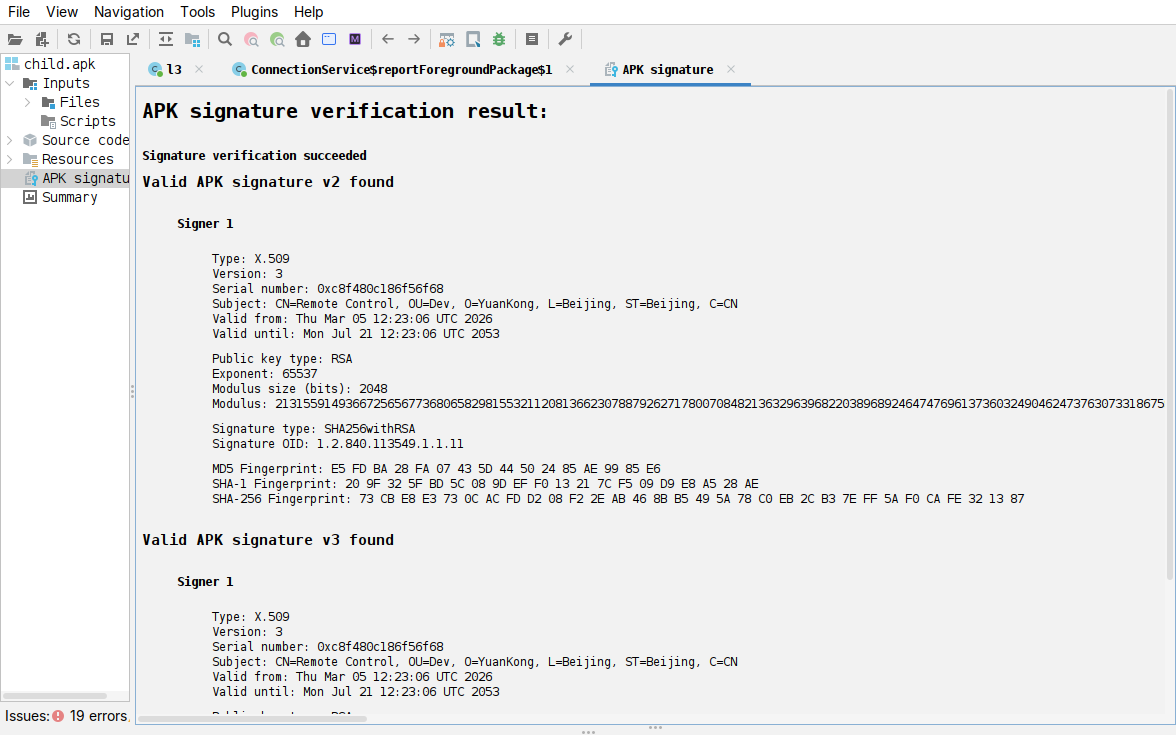Open the Tools menu
1176x735 pixels.
click(197, 12)
